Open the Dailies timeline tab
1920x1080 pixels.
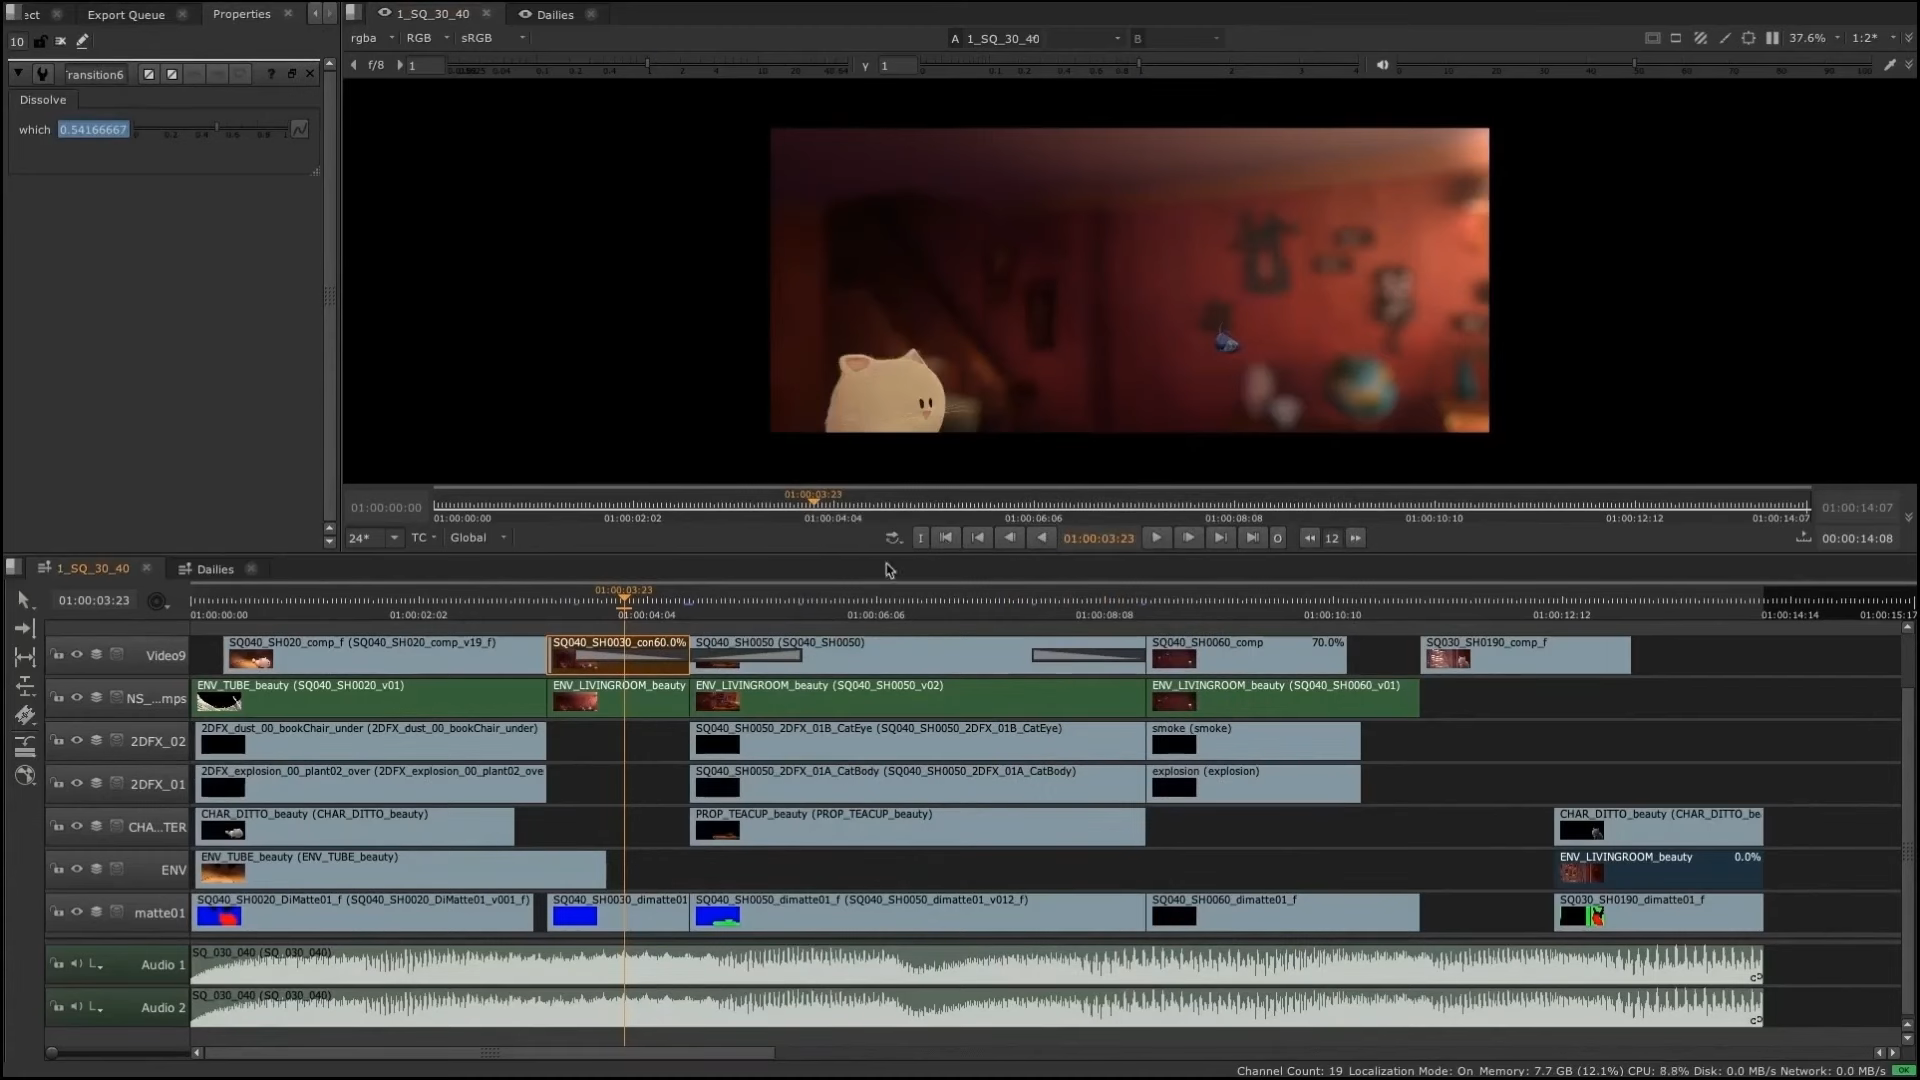215,569
